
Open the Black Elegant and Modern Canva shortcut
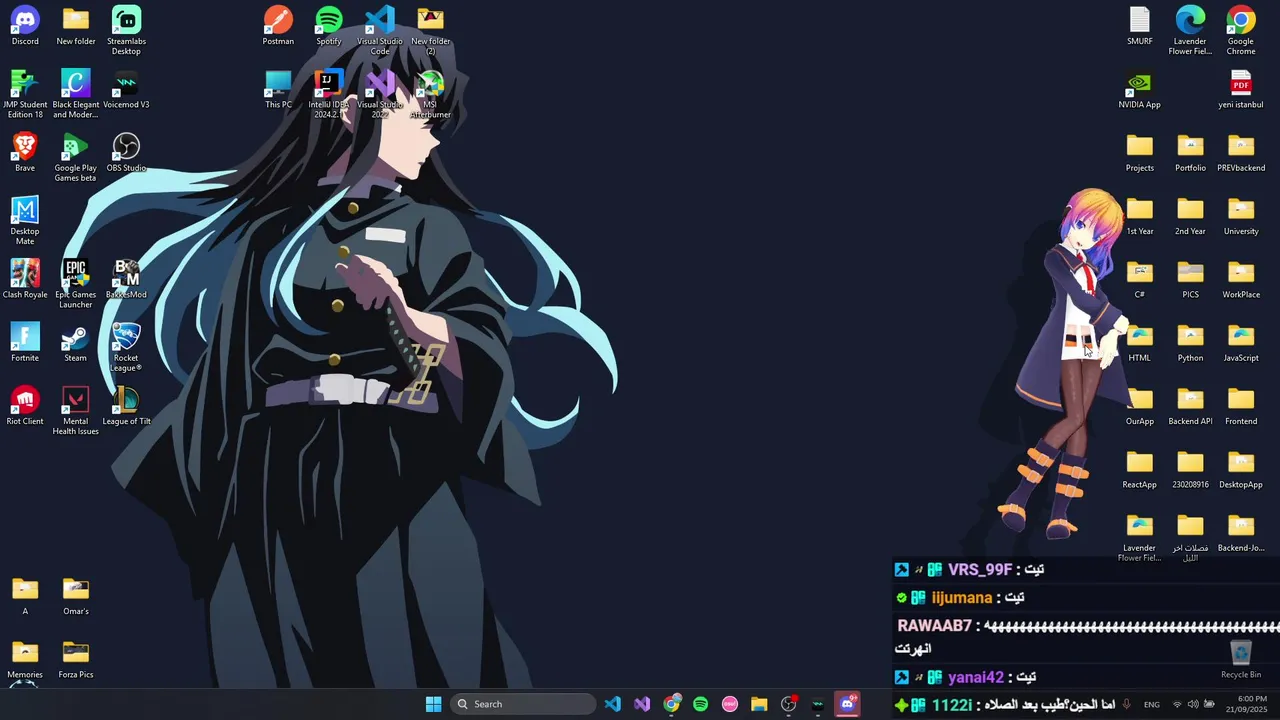76,94
